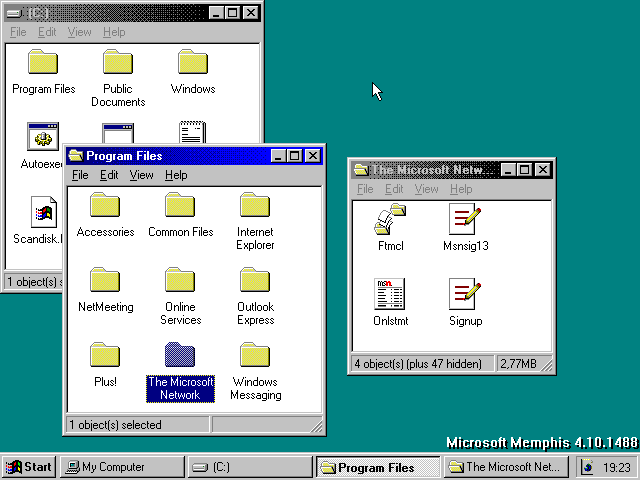This screenshot has width=640, height=480.
Task: Open View menu in the C: window
Action: click(x=79, y=32)
